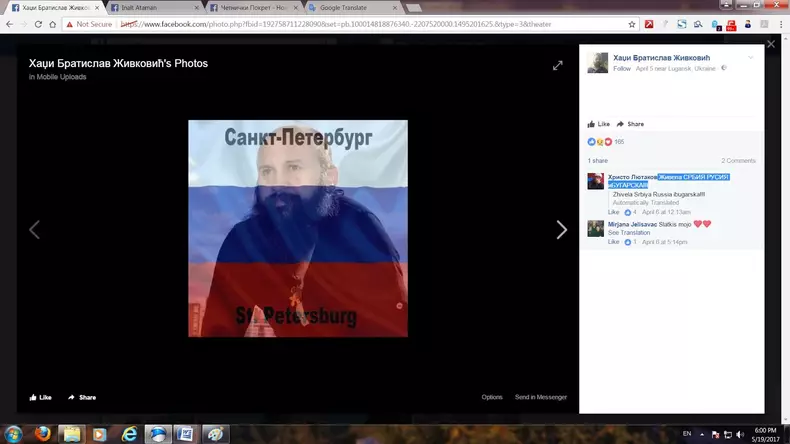The width and height of the screenshot is (790, 444).
Task: Click the Windows Start button
Action: coord(12,434)
